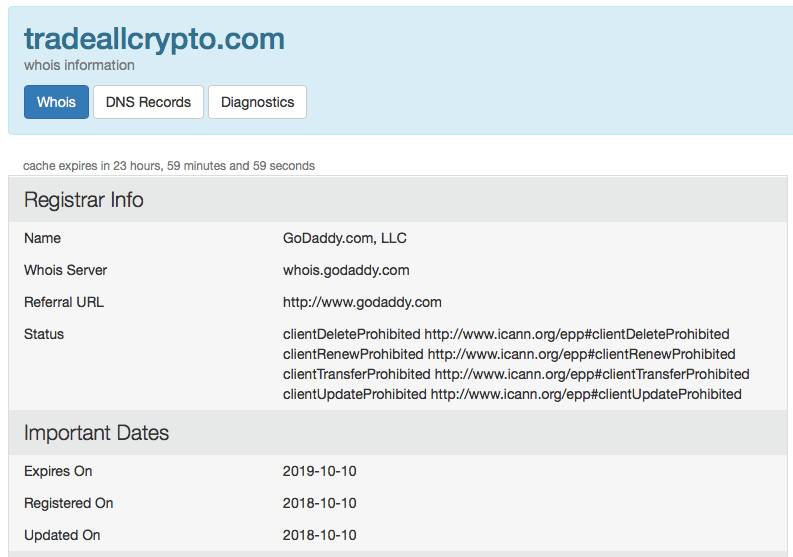793x557 pixels.
Task: Click the 'whois information' subtitle text
Action: point(79,65)
